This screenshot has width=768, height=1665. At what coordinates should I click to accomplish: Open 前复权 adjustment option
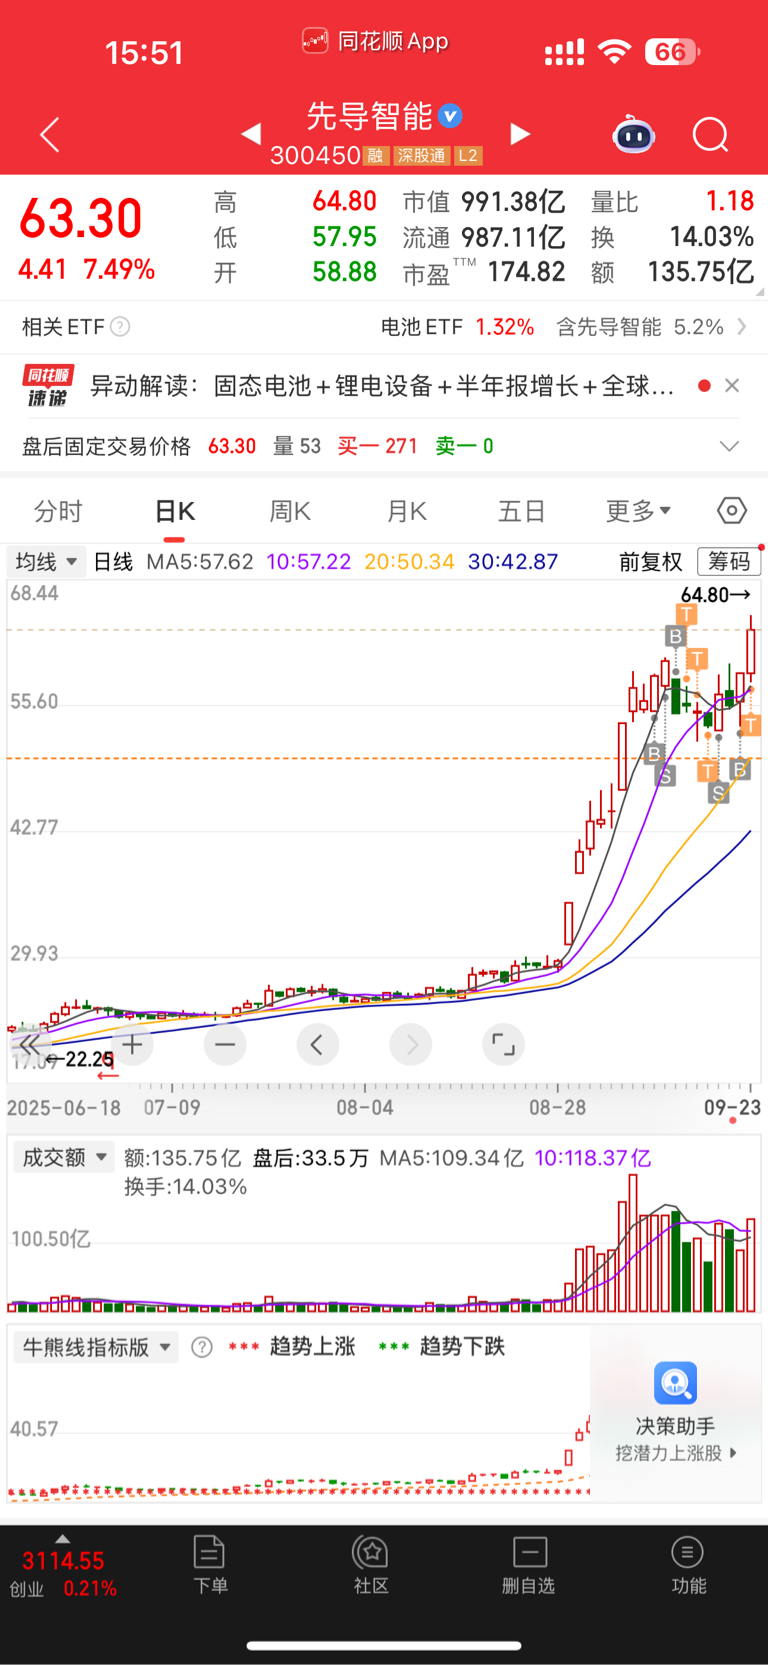(x=650, y=562)
